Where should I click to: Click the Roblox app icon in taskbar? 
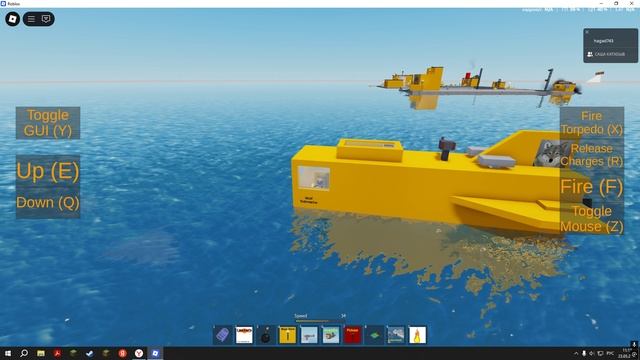click(x=155, y=353)
